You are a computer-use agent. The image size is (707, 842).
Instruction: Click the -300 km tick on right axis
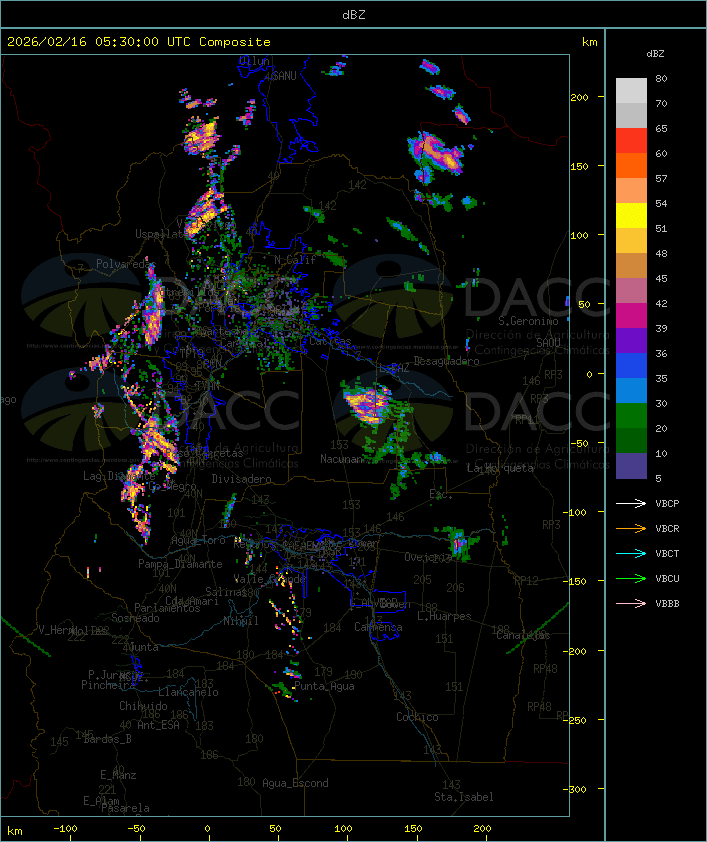pyautogui.click(x=577, y=789)
